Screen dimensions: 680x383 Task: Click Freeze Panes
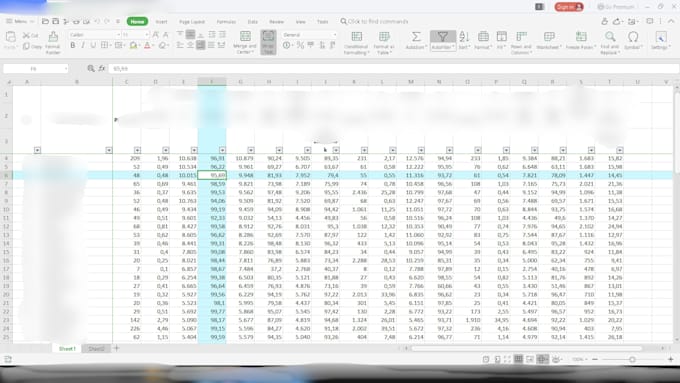pyautogui.click(x=581, y=40)
